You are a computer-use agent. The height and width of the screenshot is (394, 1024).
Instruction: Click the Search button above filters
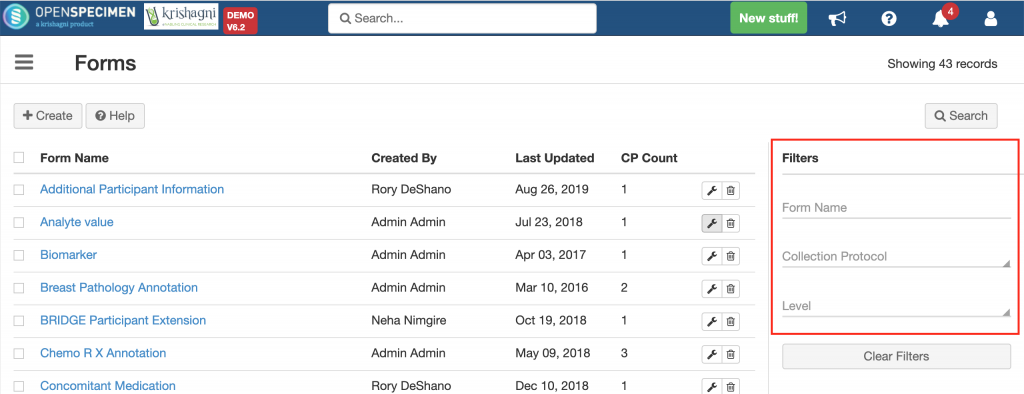pyautogui.click(x=961, y=116)
